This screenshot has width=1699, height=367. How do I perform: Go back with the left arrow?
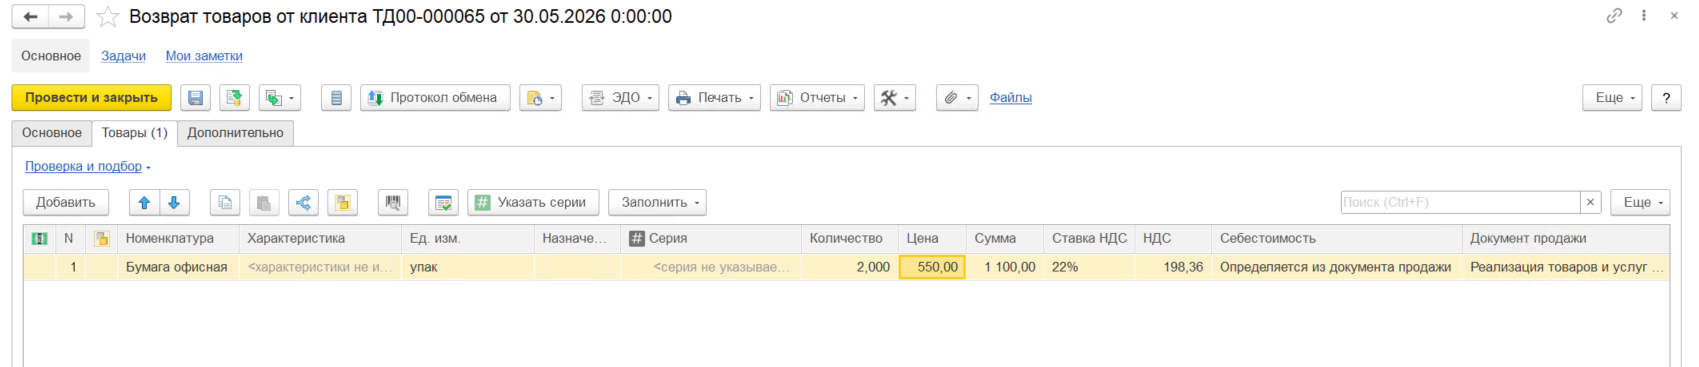point(31,16)
